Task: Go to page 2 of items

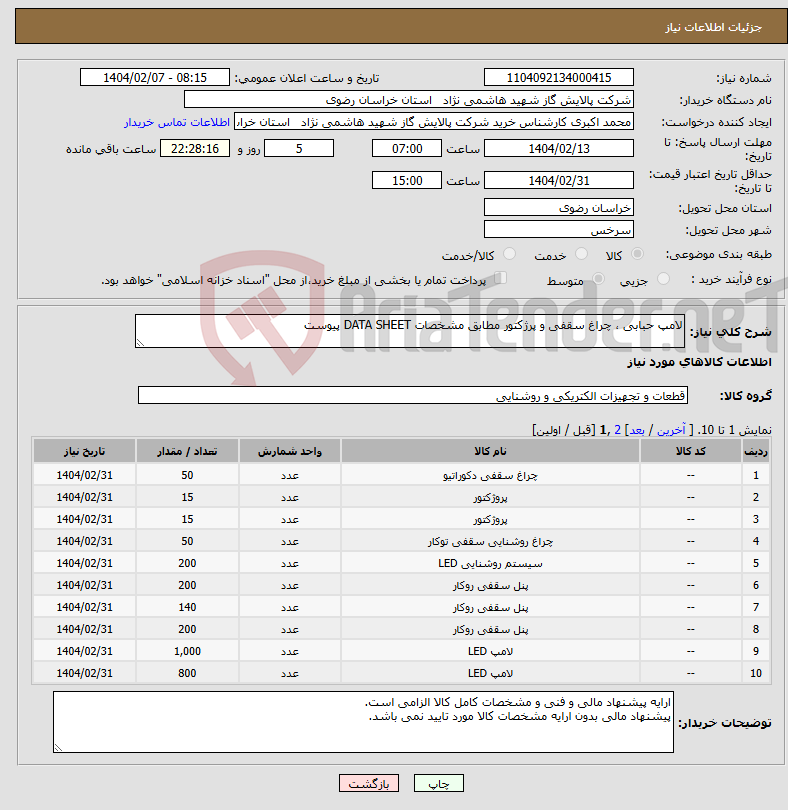Action: pyautogui.click(x=617, y=430)
